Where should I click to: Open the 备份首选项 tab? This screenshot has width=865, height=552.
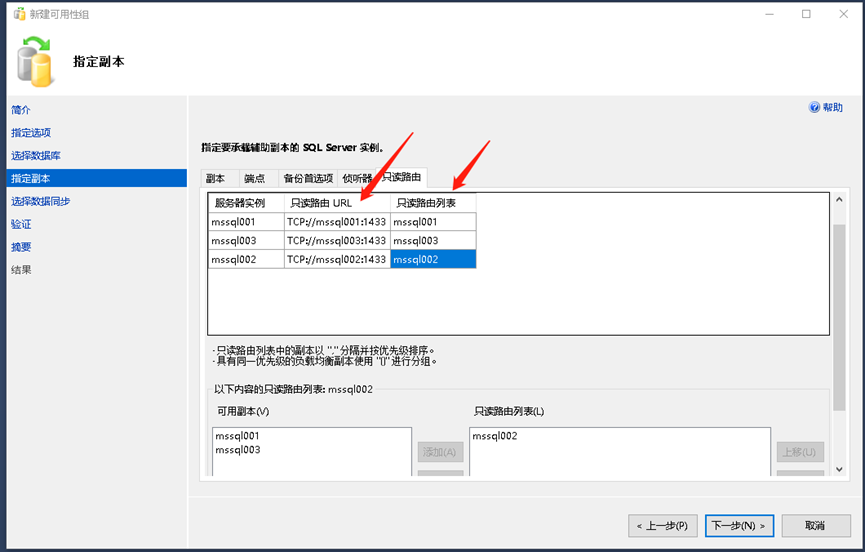coord(308,178)
